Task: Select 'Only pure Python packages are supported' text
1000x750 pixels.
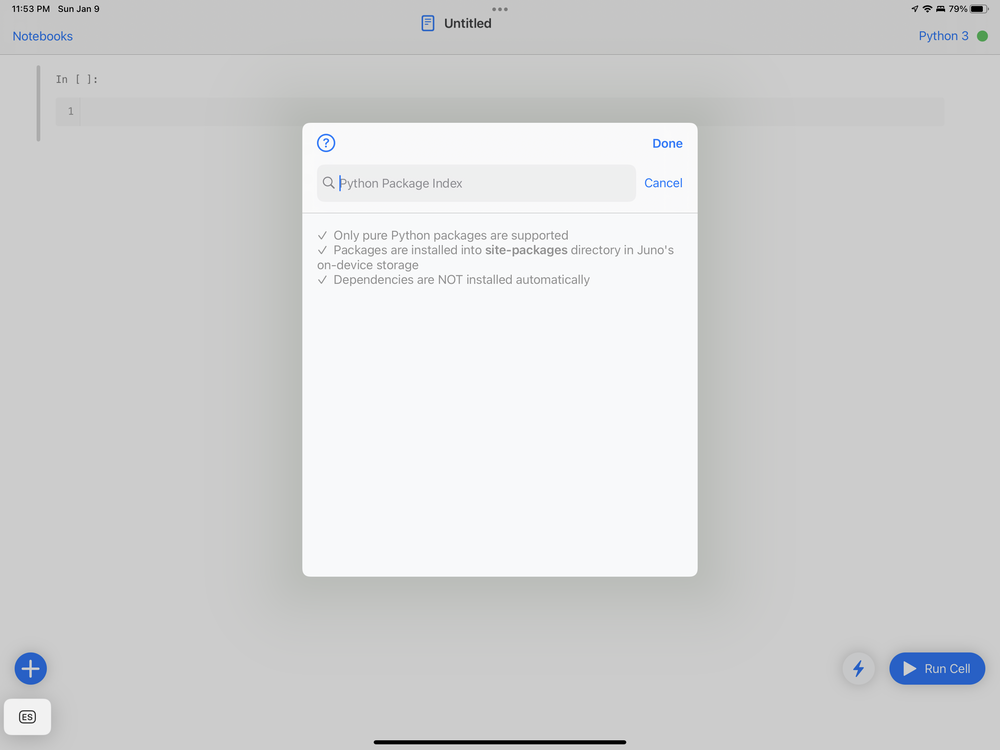Action: pos(450,235)
